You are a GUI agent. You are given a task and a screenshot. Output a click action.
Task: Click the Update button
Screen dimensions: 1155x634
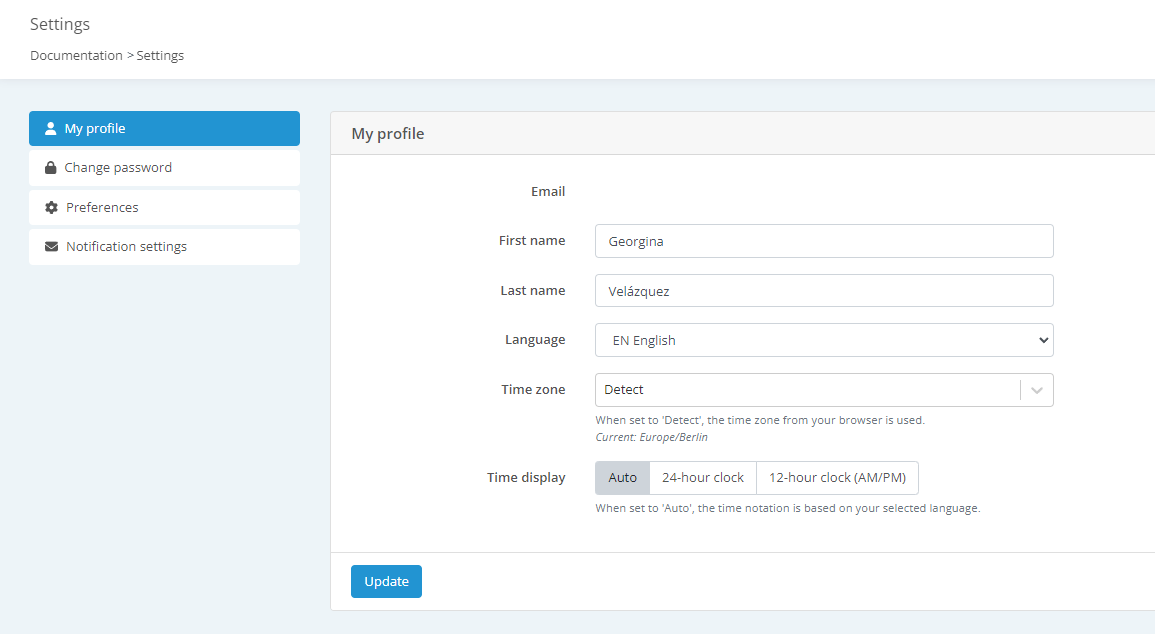(x=386, y=581)
